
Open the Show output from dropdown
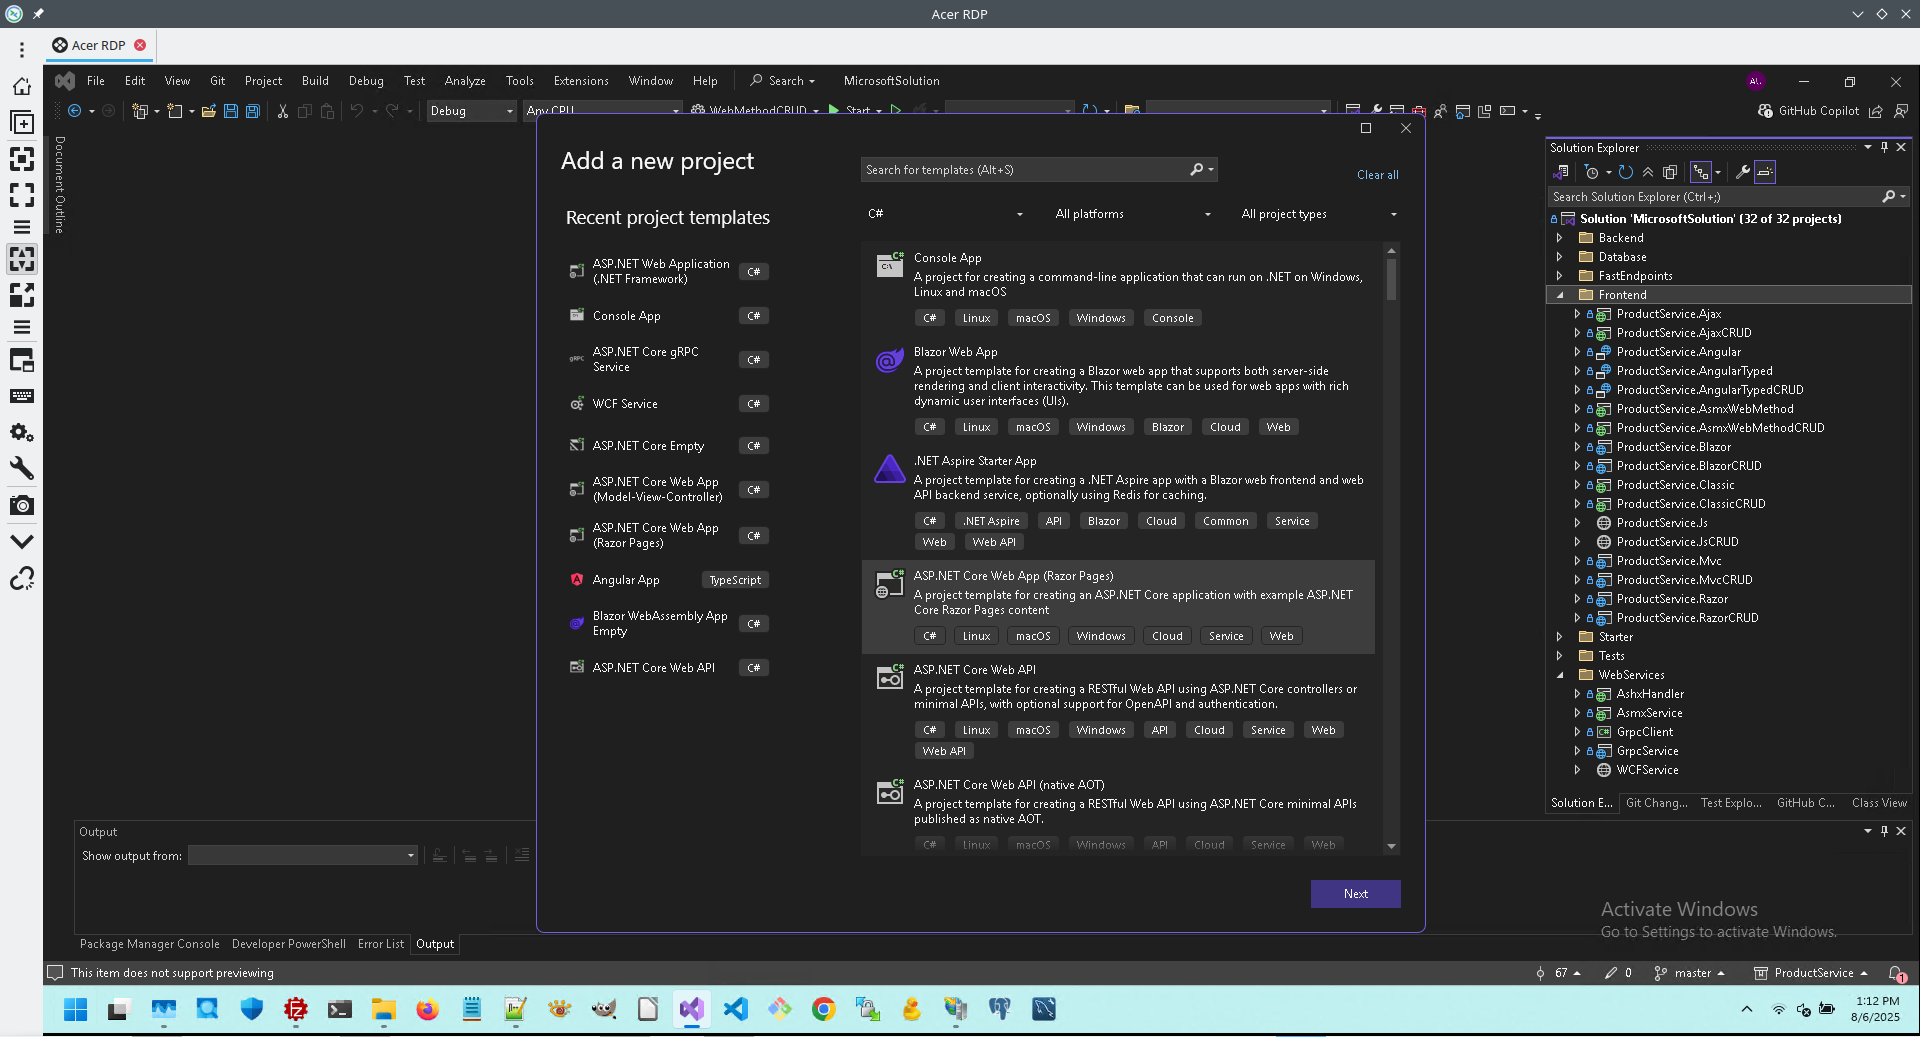tap(302, 856)
